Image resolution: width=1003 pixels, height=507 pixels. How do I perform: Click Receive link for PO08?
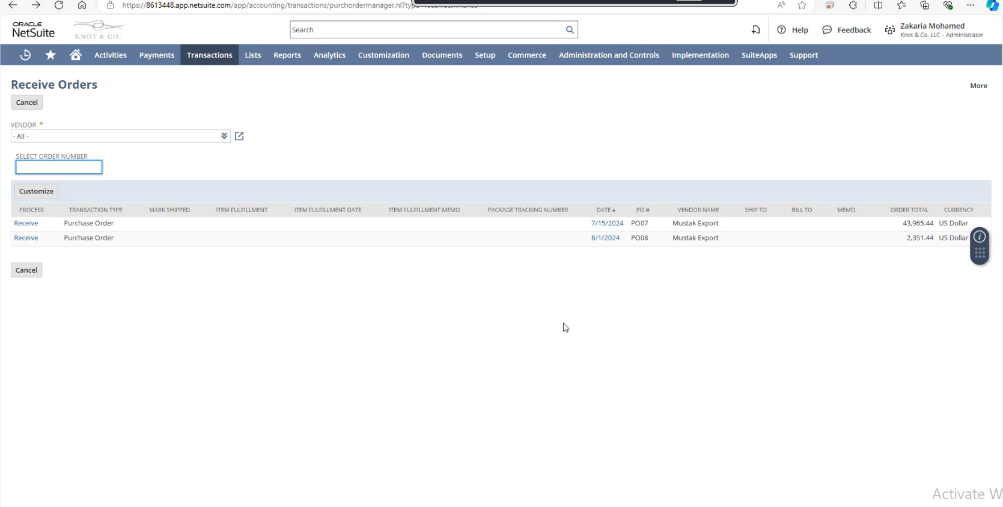[x=26, y=238]
